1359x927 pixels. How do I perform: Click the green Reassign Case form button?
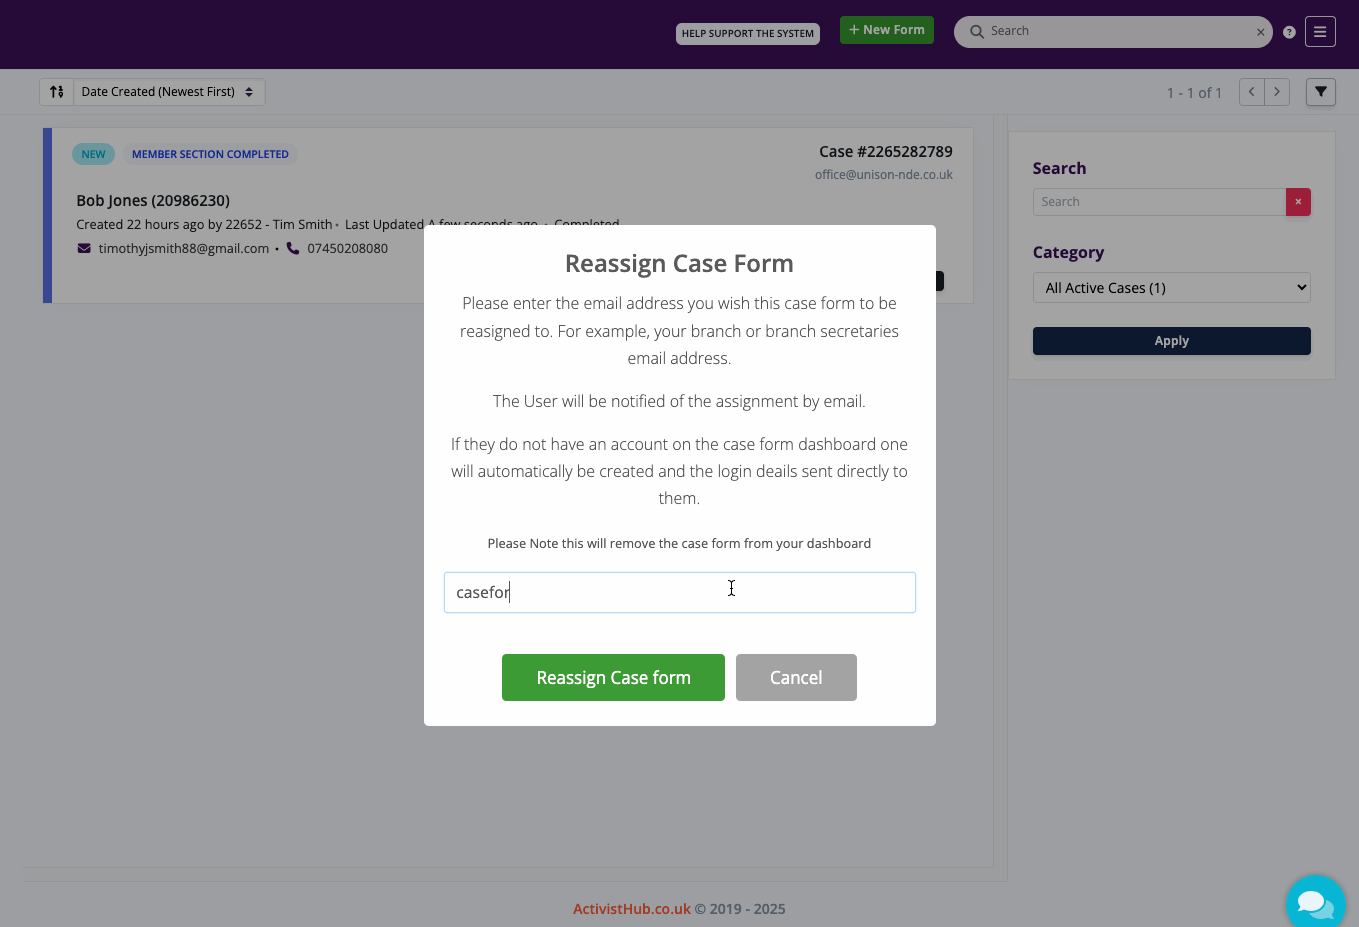click(x=613, y=678)
